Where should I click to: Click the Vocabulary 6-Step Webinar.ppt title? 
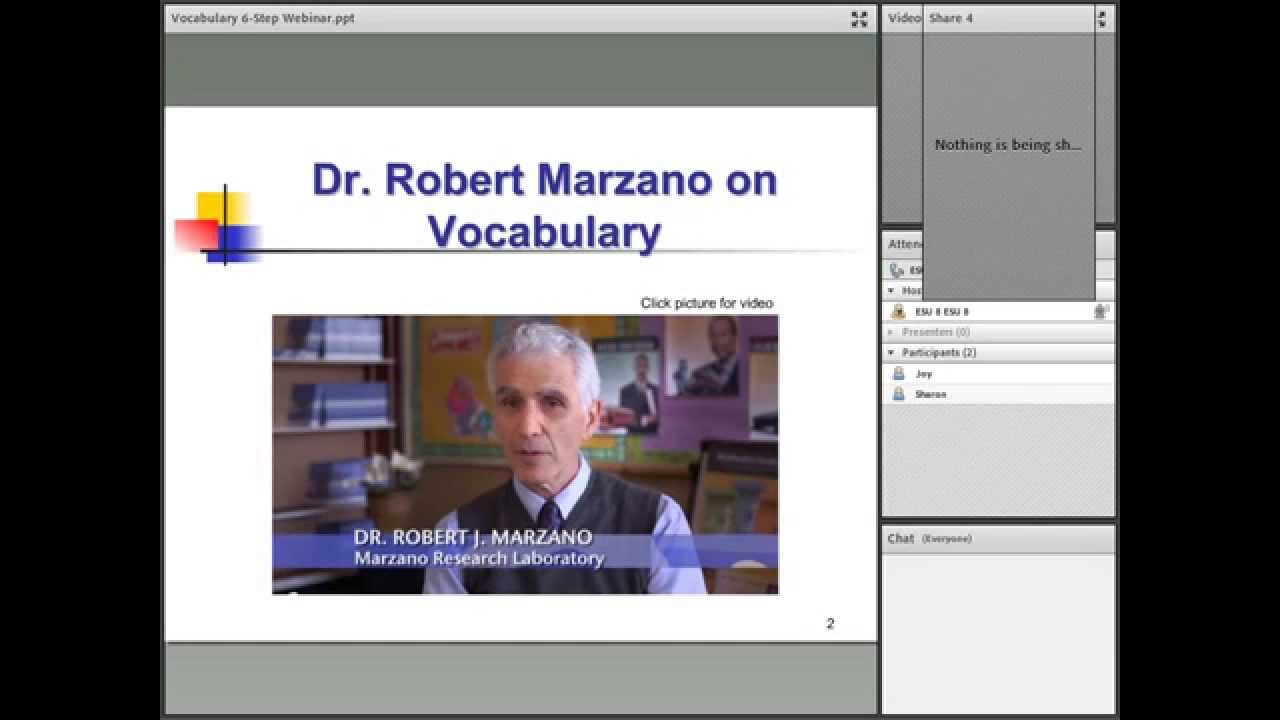263,18
